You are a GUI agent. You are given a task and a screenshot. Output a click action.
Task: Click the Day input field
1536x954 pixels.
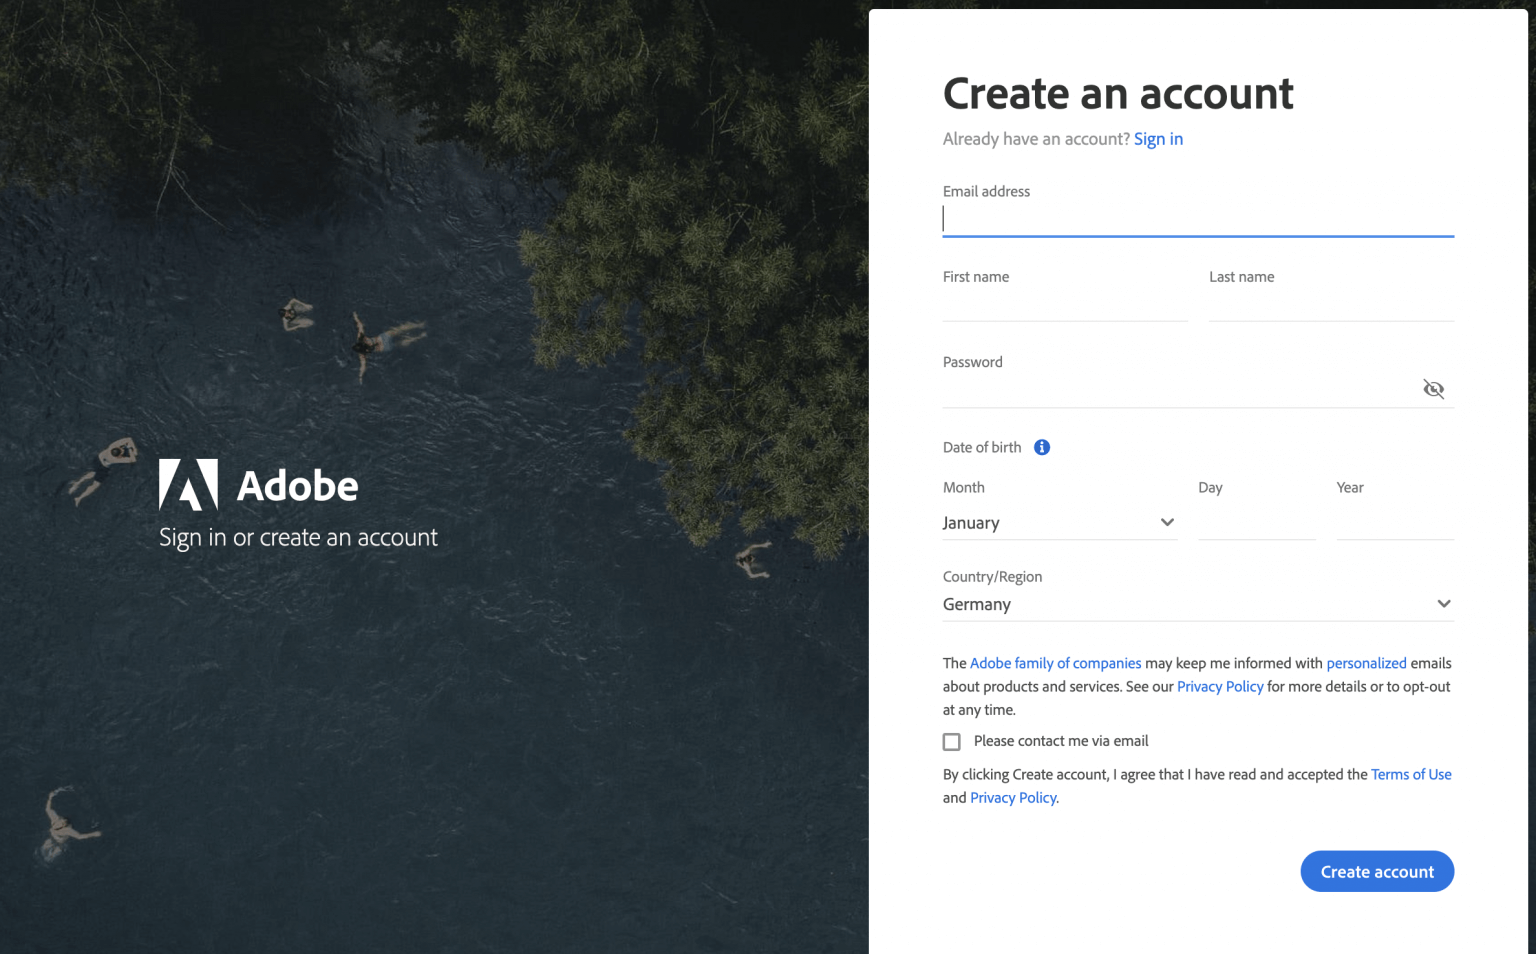[x=1256, y=523]
